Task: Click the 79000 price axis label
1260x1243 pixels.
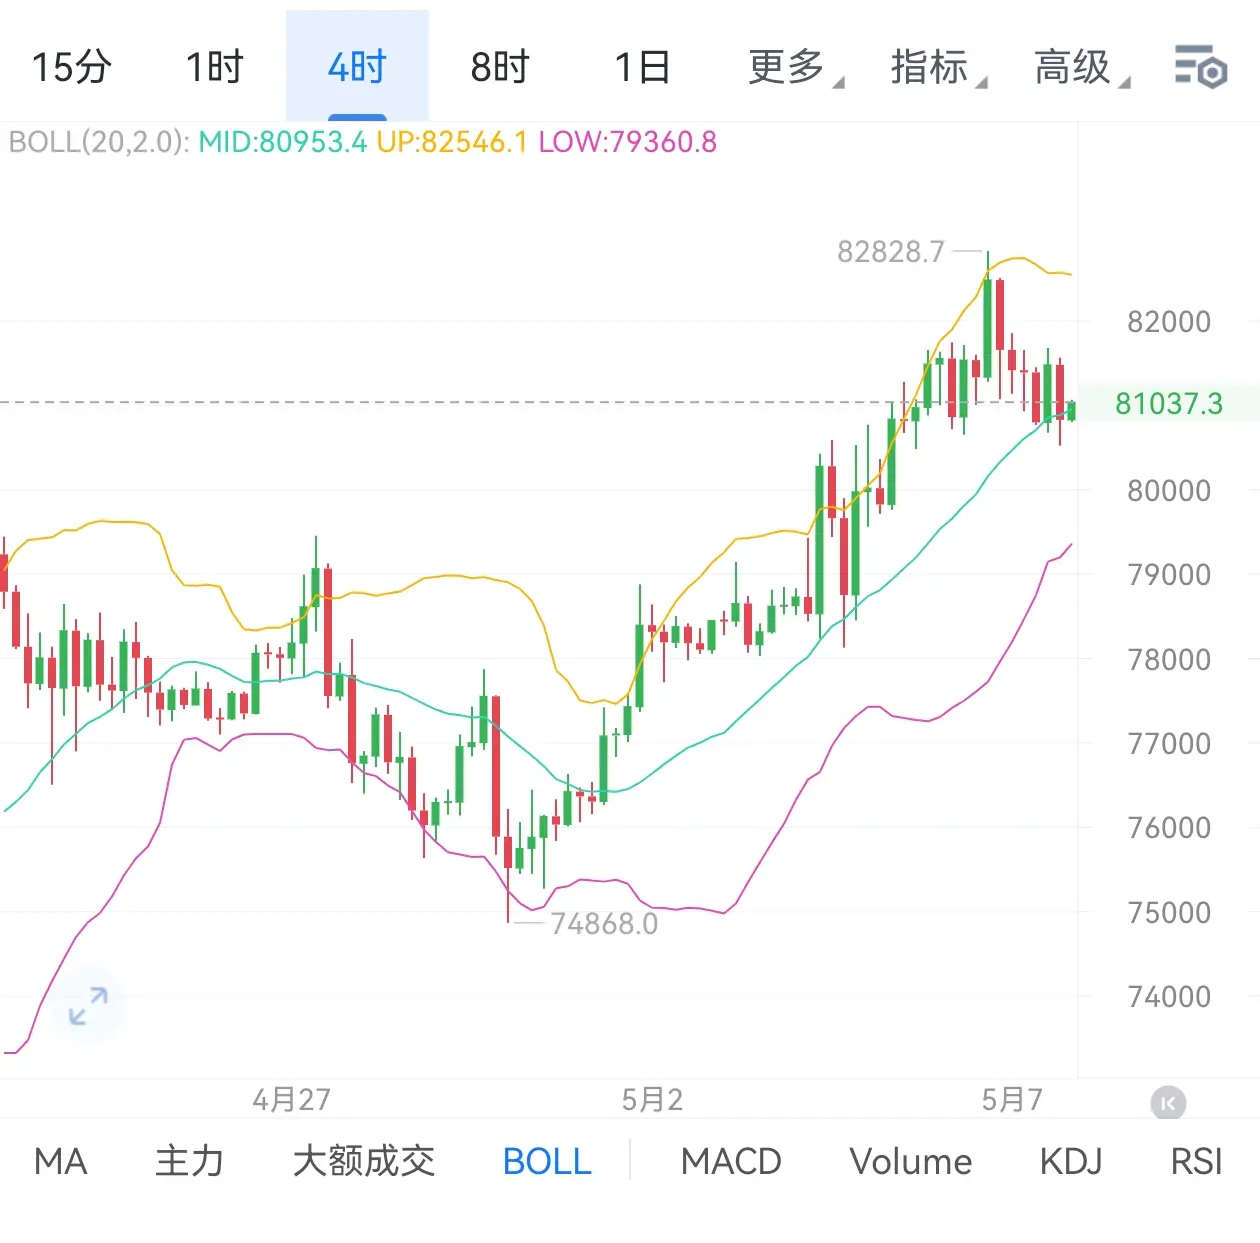Action: coord(1169,574)
